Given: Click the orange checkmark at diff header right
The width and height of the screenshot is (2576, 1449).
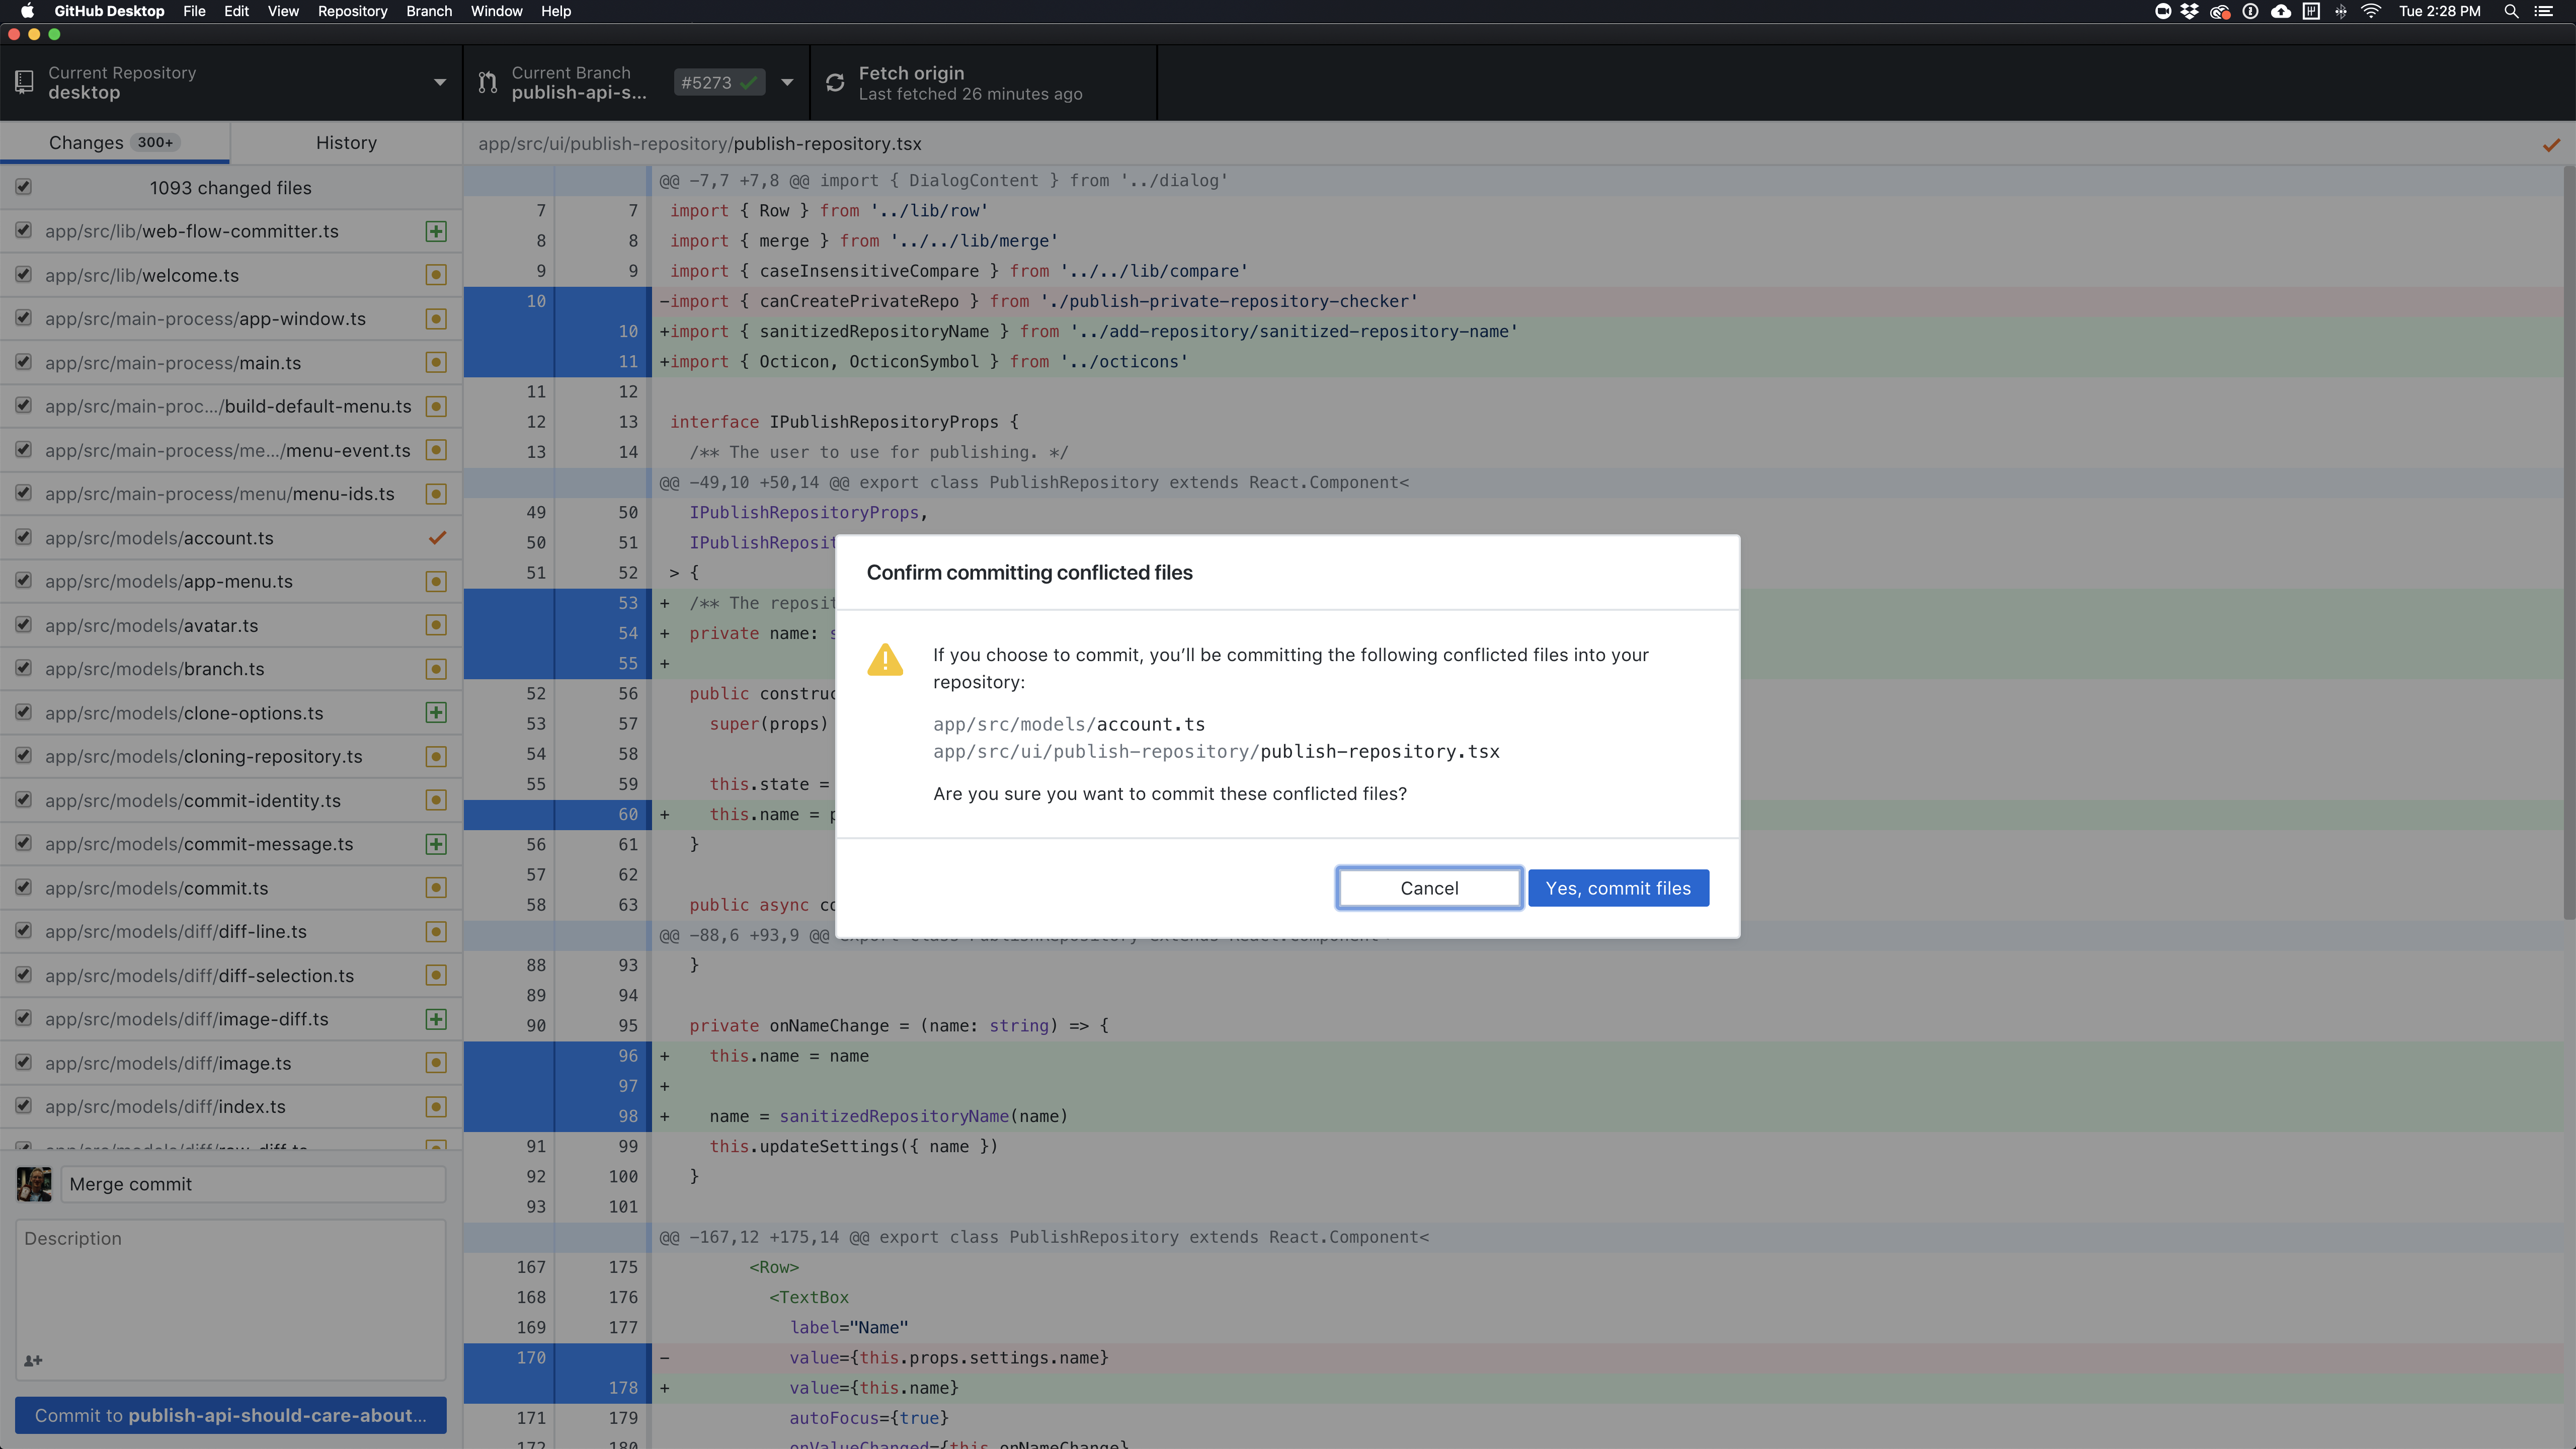Looking at the screenshot, I should coord(2551,145).
